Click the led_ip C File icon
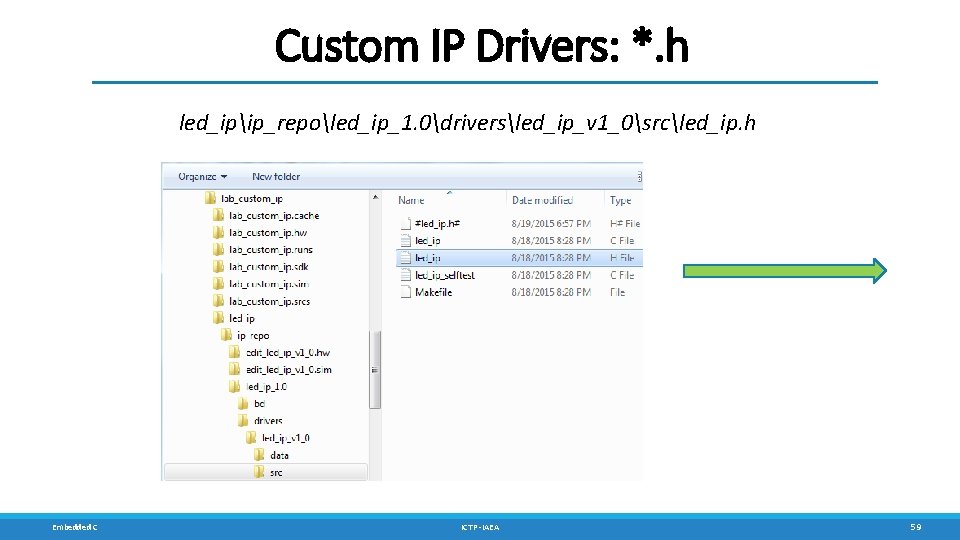Image resolution: width=960 pixels, height=540 pixels. [405, 241]
